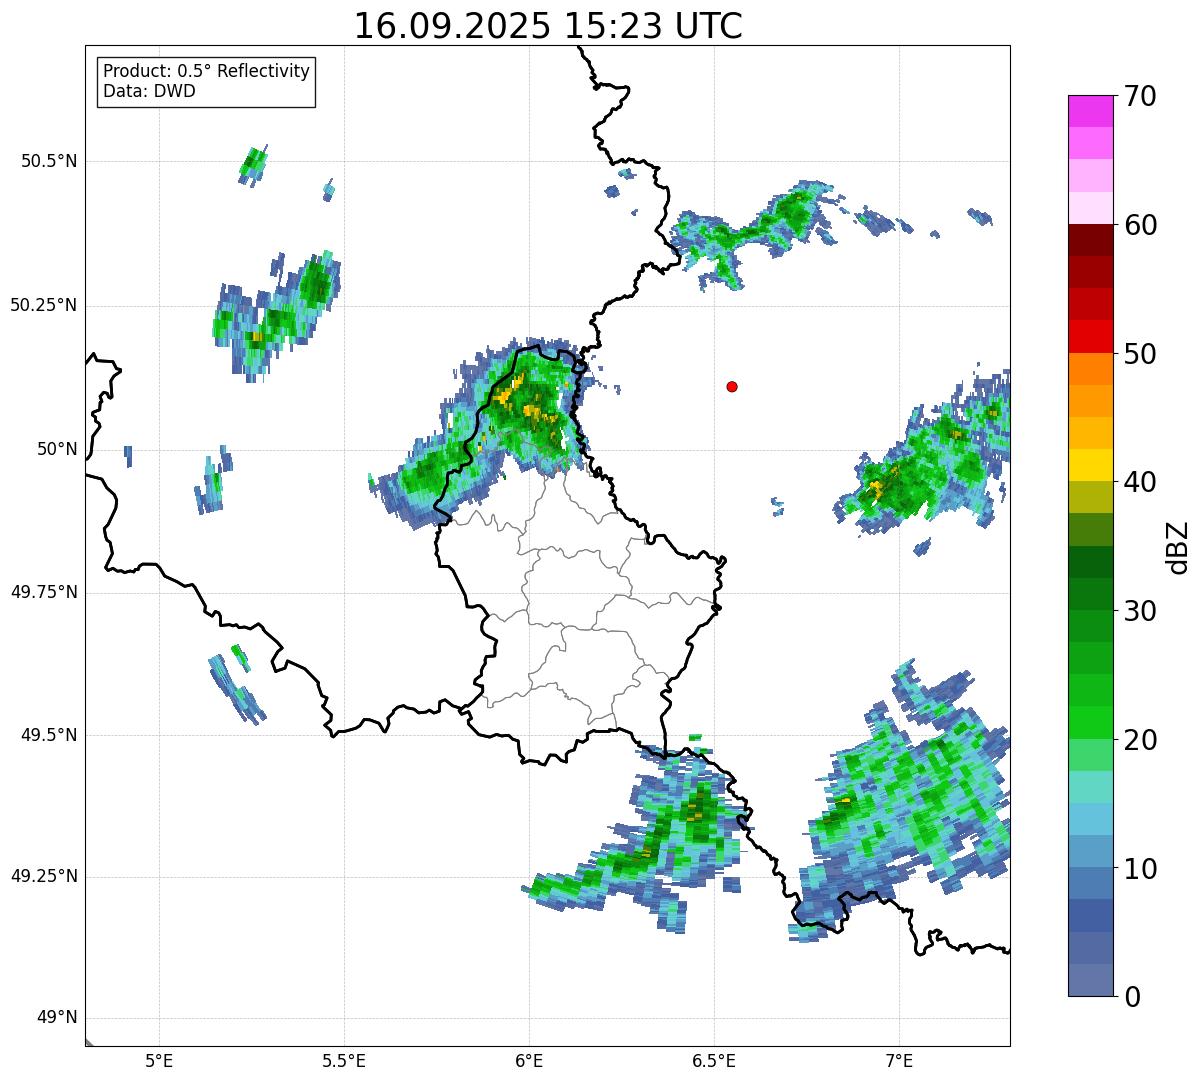
Task: Click the bright red 50 dBZ swatch
Action: 1091,336
